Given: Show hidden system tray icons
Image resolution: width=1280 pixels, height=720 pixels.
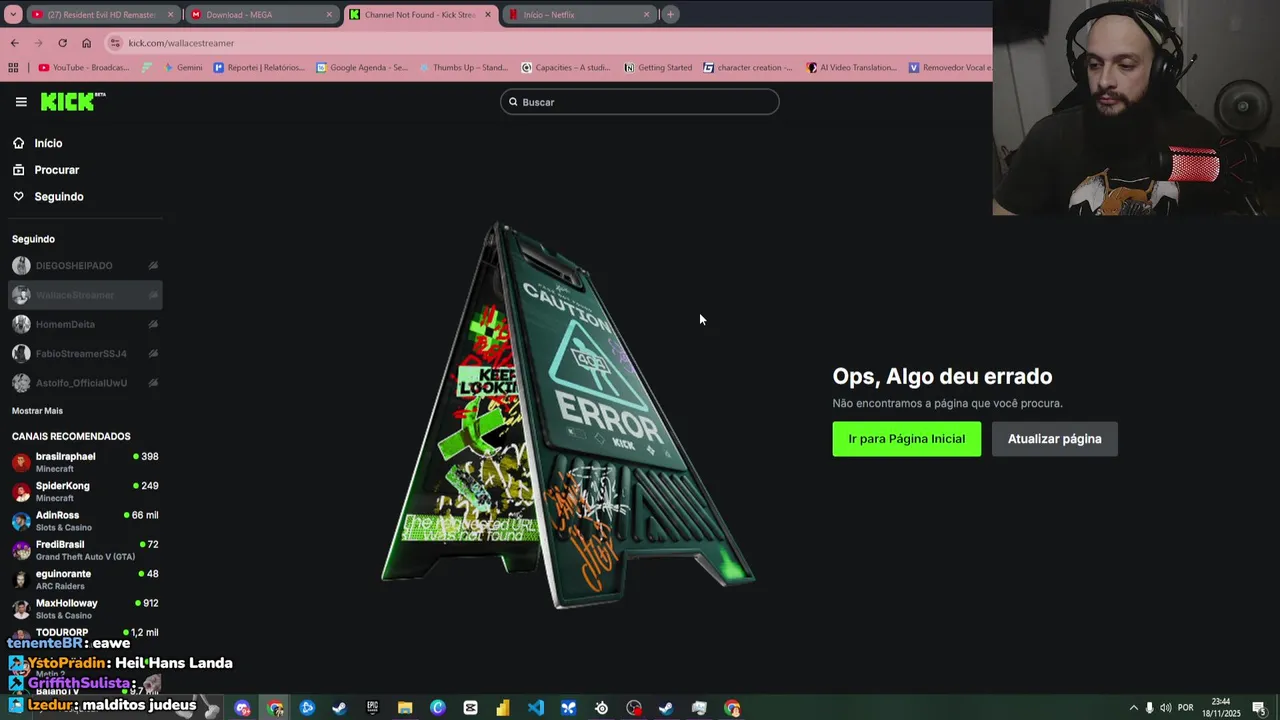Looking at the screenshot, I should (1133, 708).
